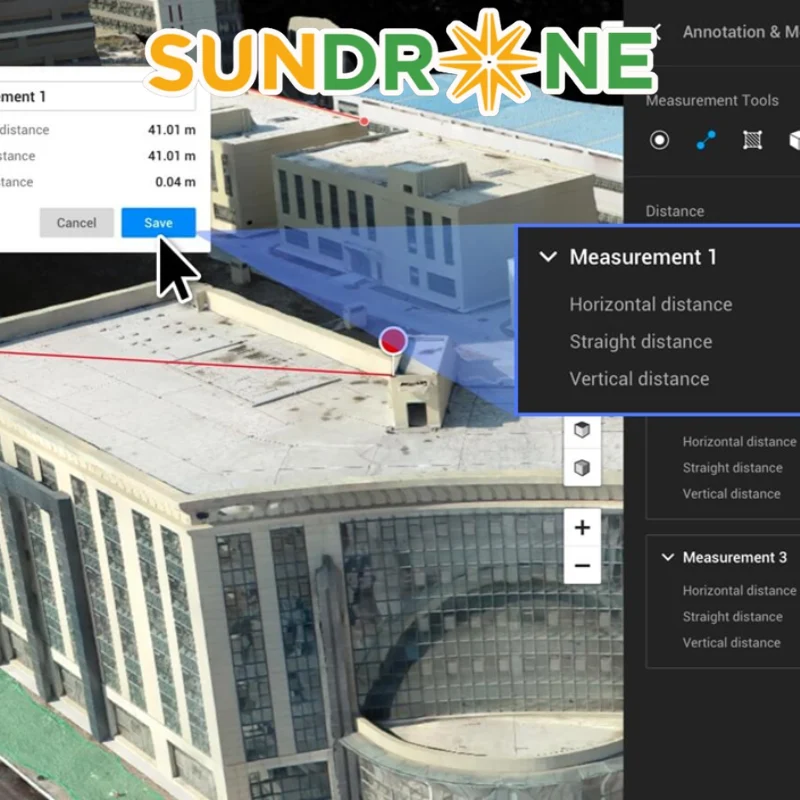The width and height of the screenshot is (800, 800).
Task: Save the measurement in the dialog
Action: point(158,222)
